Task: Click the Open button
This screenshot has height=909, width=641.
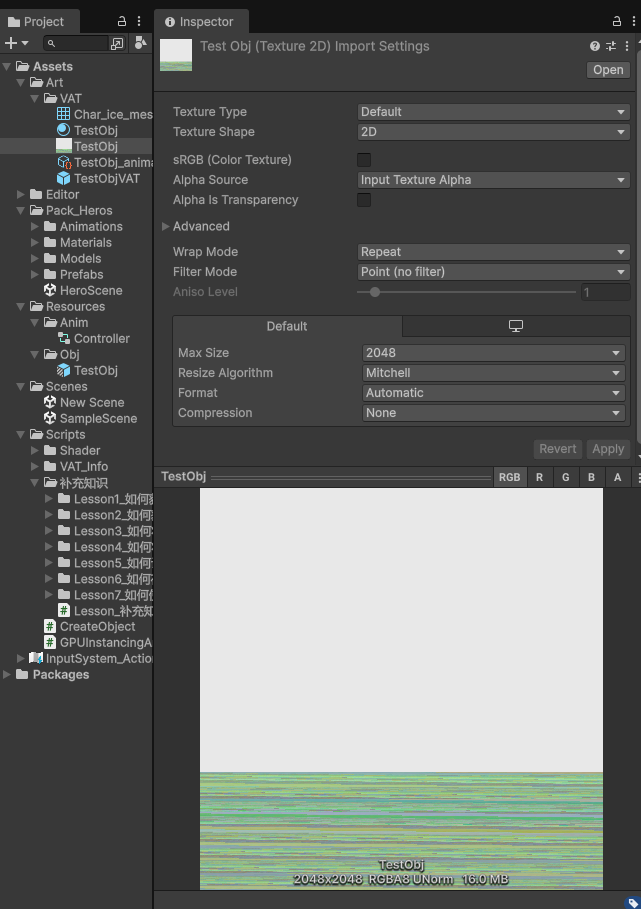Action: coord(607,70)
